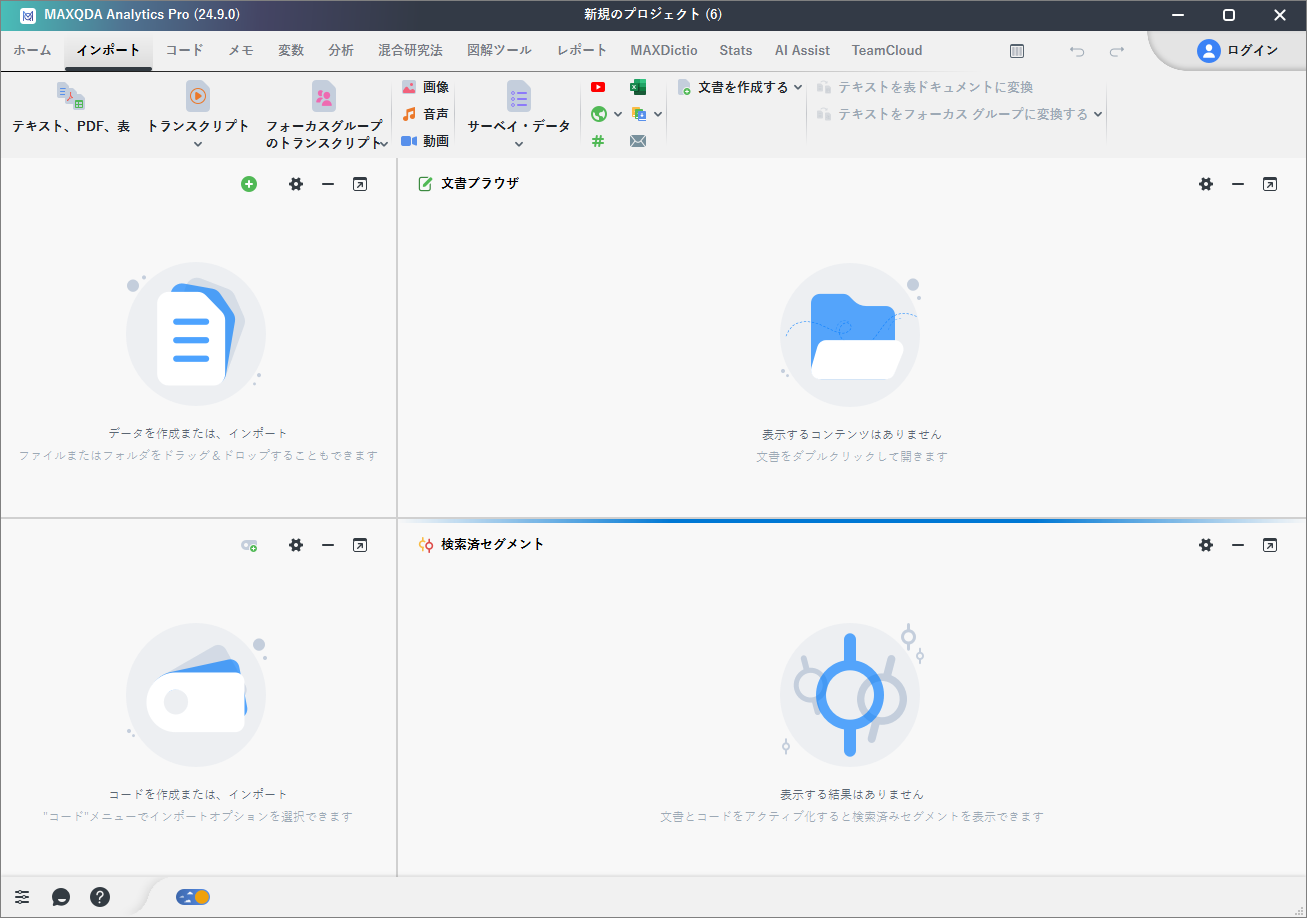Open the メモ tab

click(240, 50)
